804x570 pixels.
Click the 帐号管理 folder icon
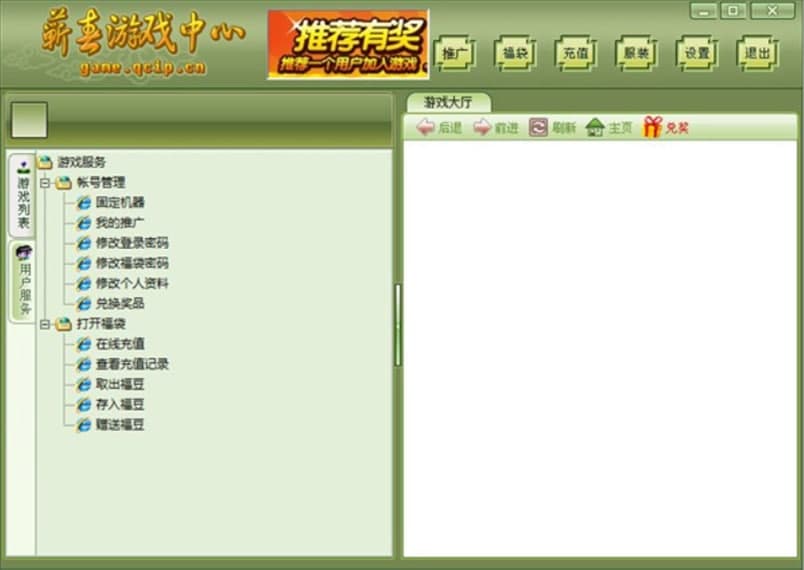tap(64, 182)
